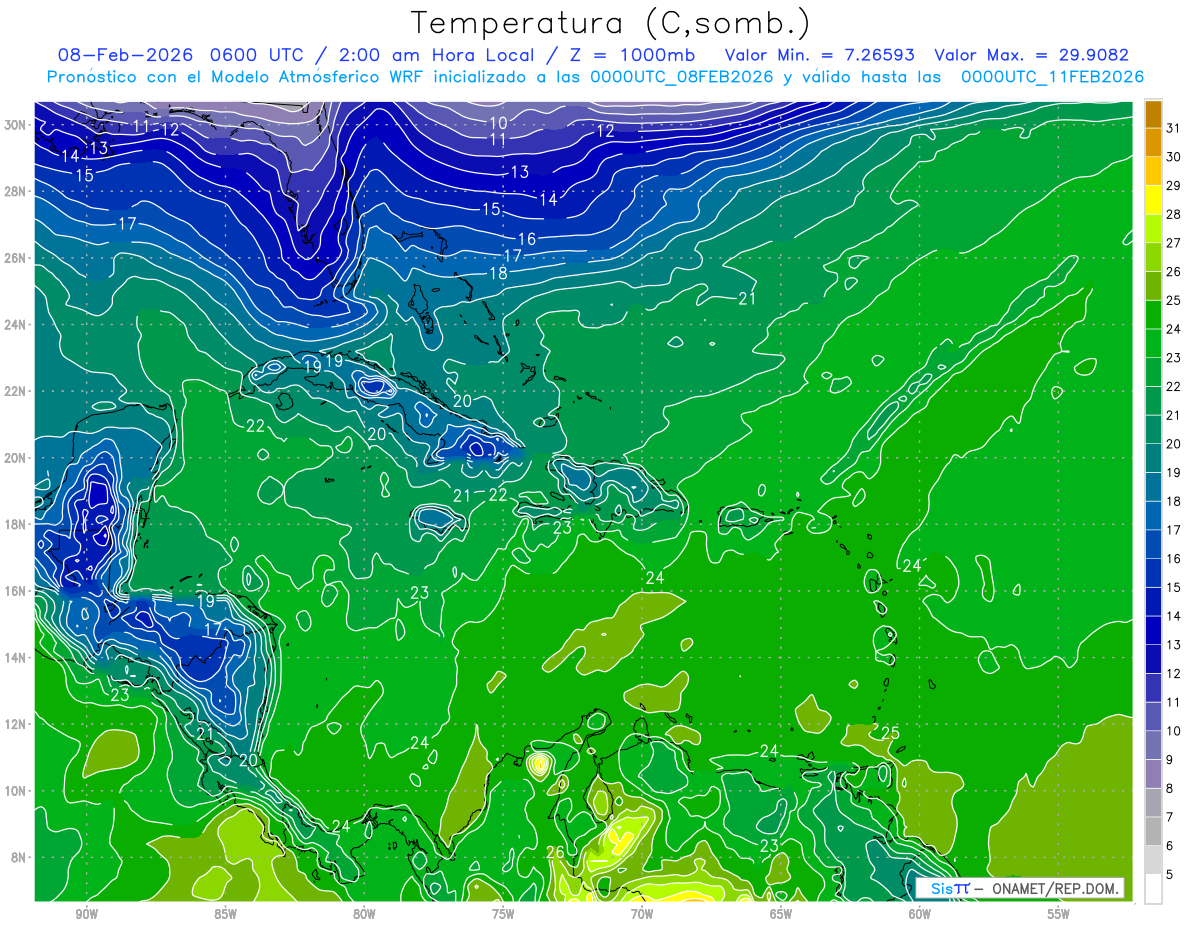Click the 30N latitude axis label
This screenshot has width=1200, height=927.
(15, 125)
